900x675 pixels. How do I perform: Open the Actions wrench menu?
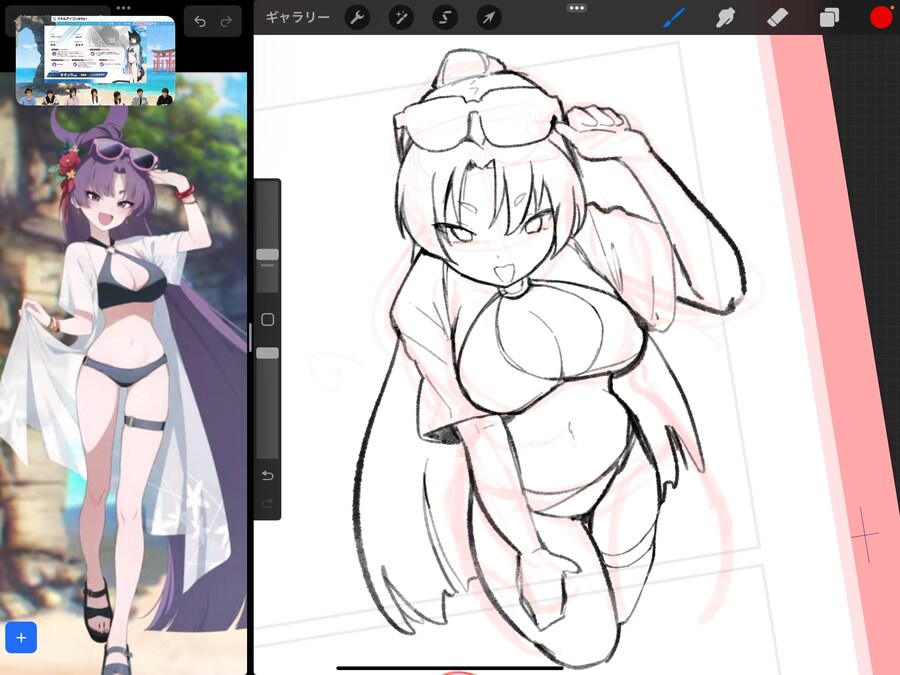[357, 18]
